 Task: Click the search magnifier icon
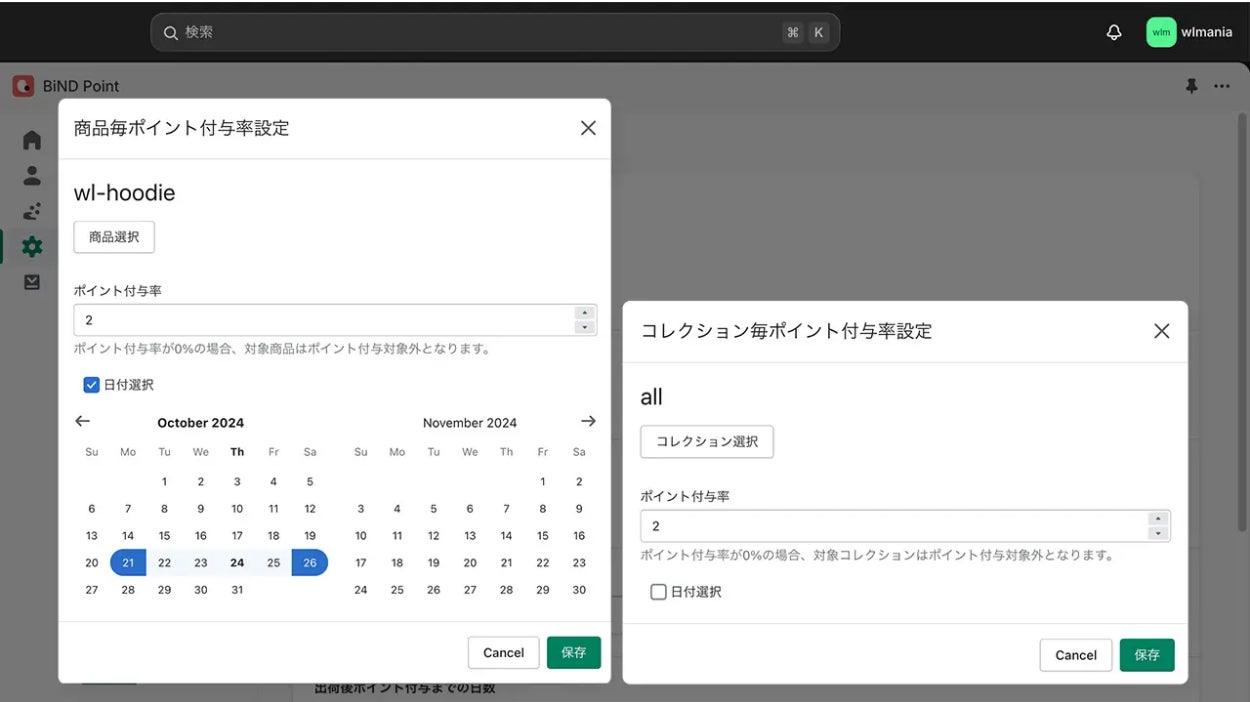pyautogui.click(x=171, y=32)
